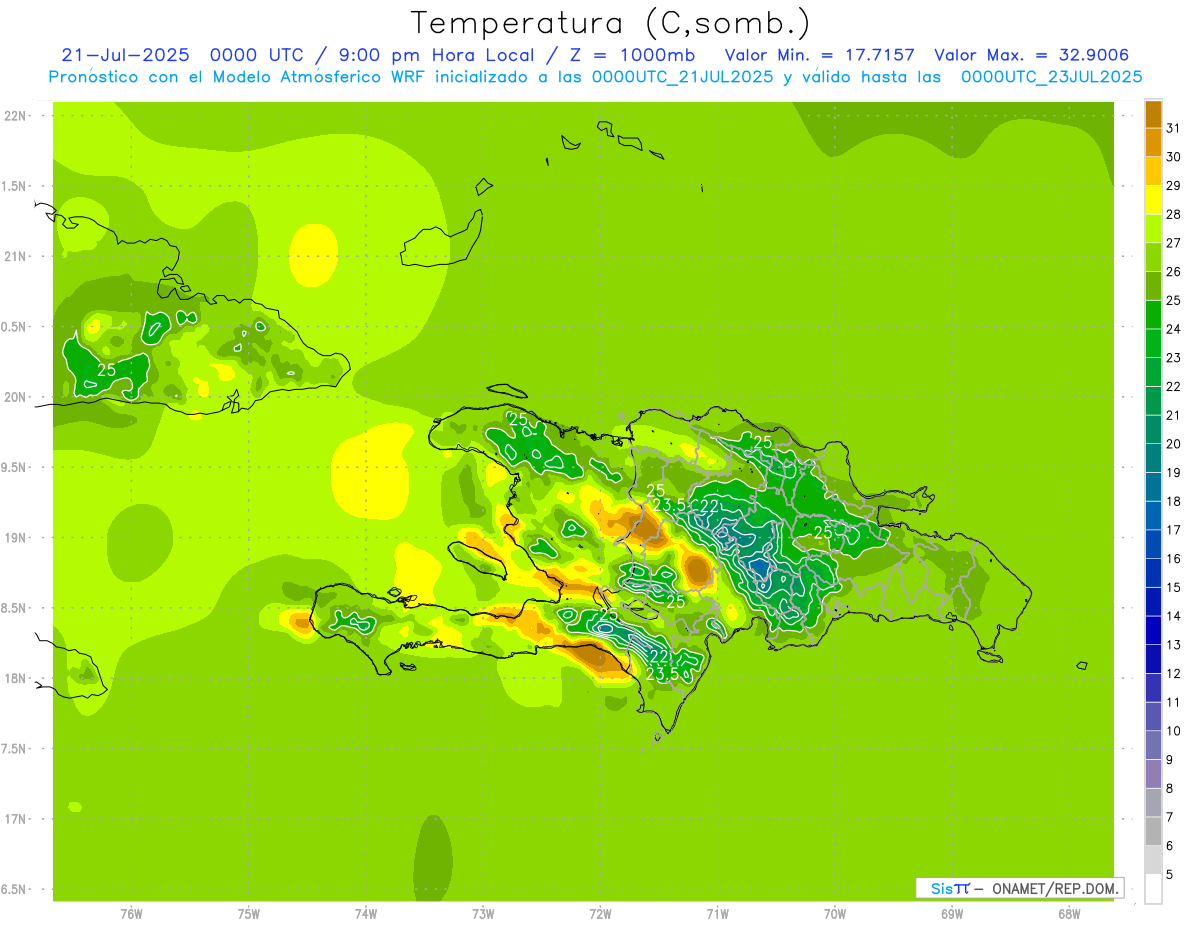Click the '70W' longitude axis label
This screenshot has height=927, width=1200.
click(835, 914)
